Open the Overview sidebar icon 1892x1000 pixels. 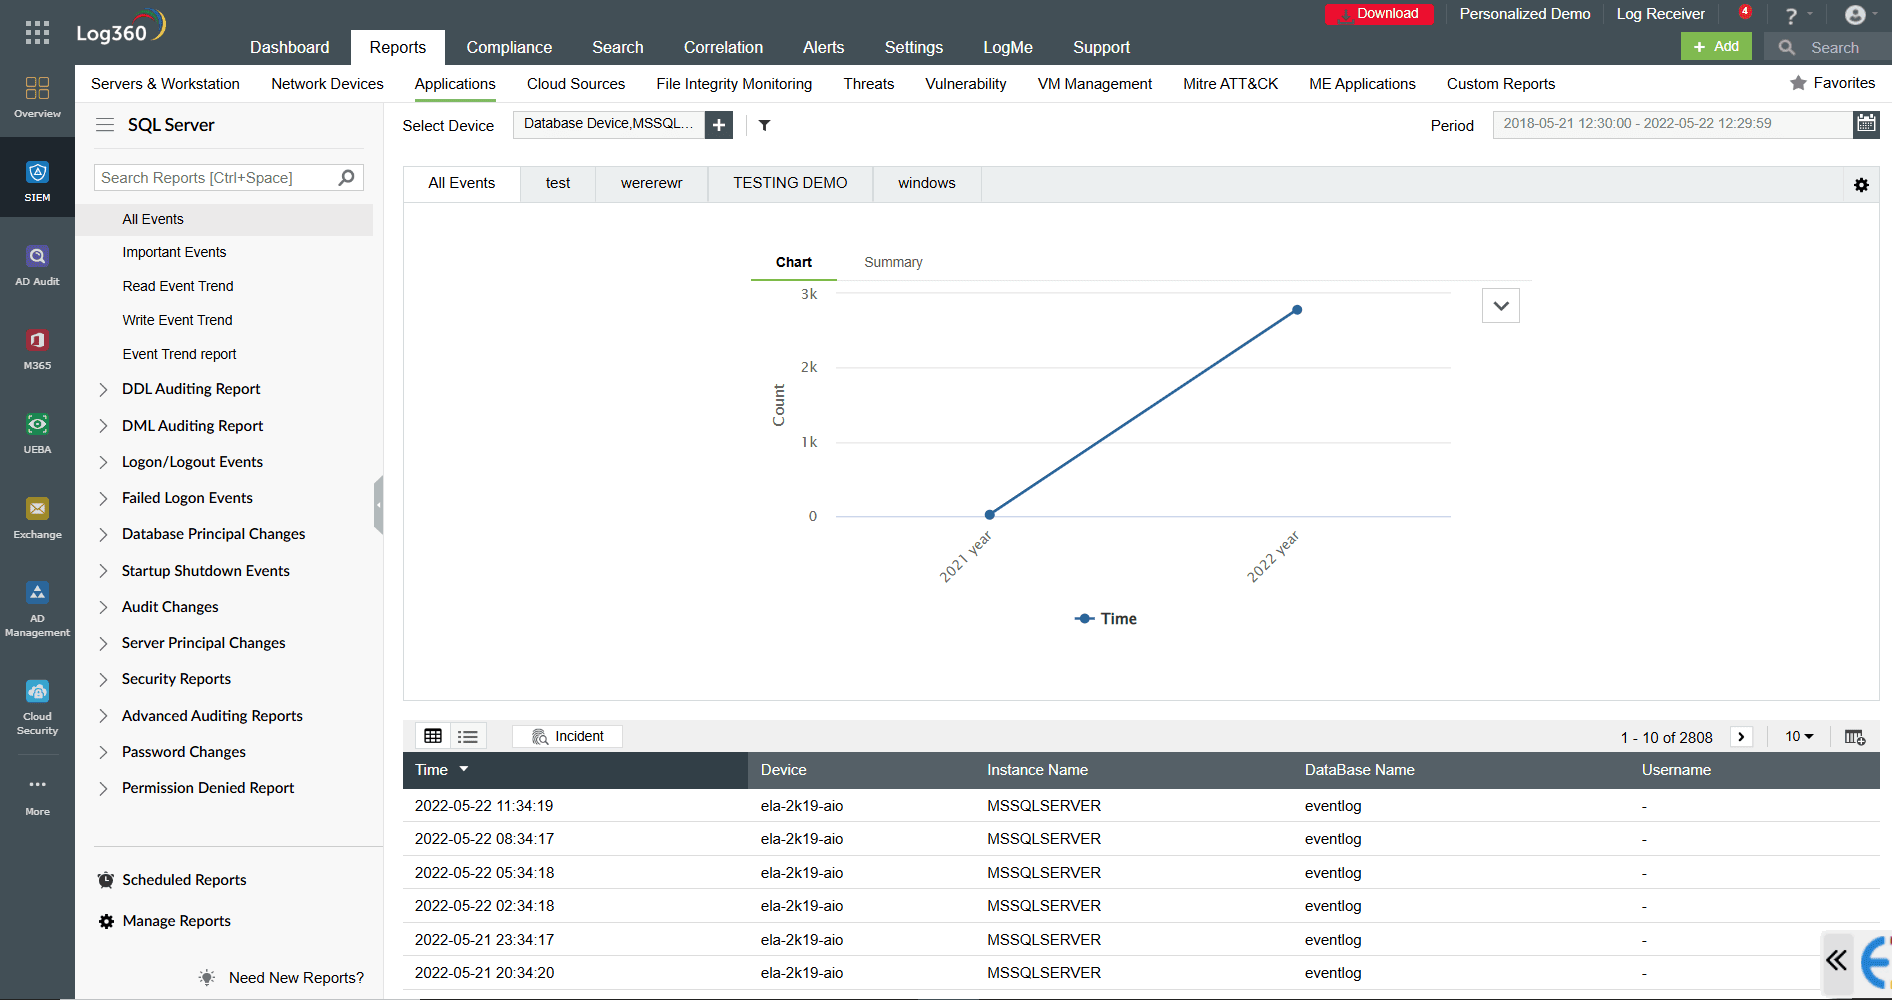tap(37, 98)
